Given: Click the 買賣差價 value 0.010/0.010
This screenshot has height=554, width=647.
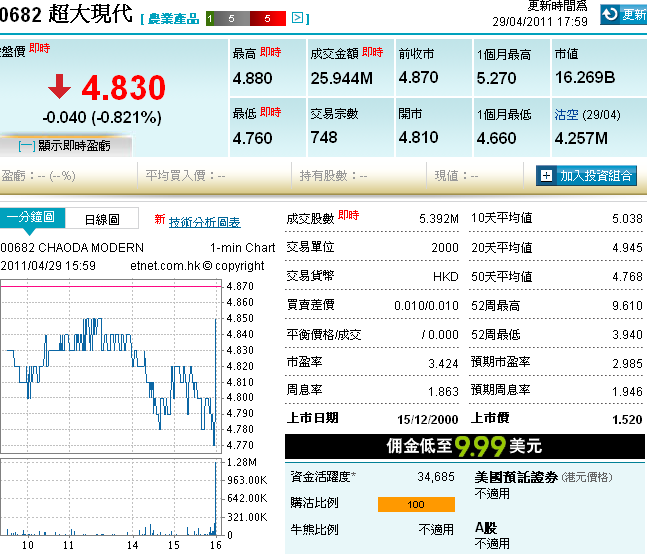Looking at the screenshot, I should [x=426, y=306].
